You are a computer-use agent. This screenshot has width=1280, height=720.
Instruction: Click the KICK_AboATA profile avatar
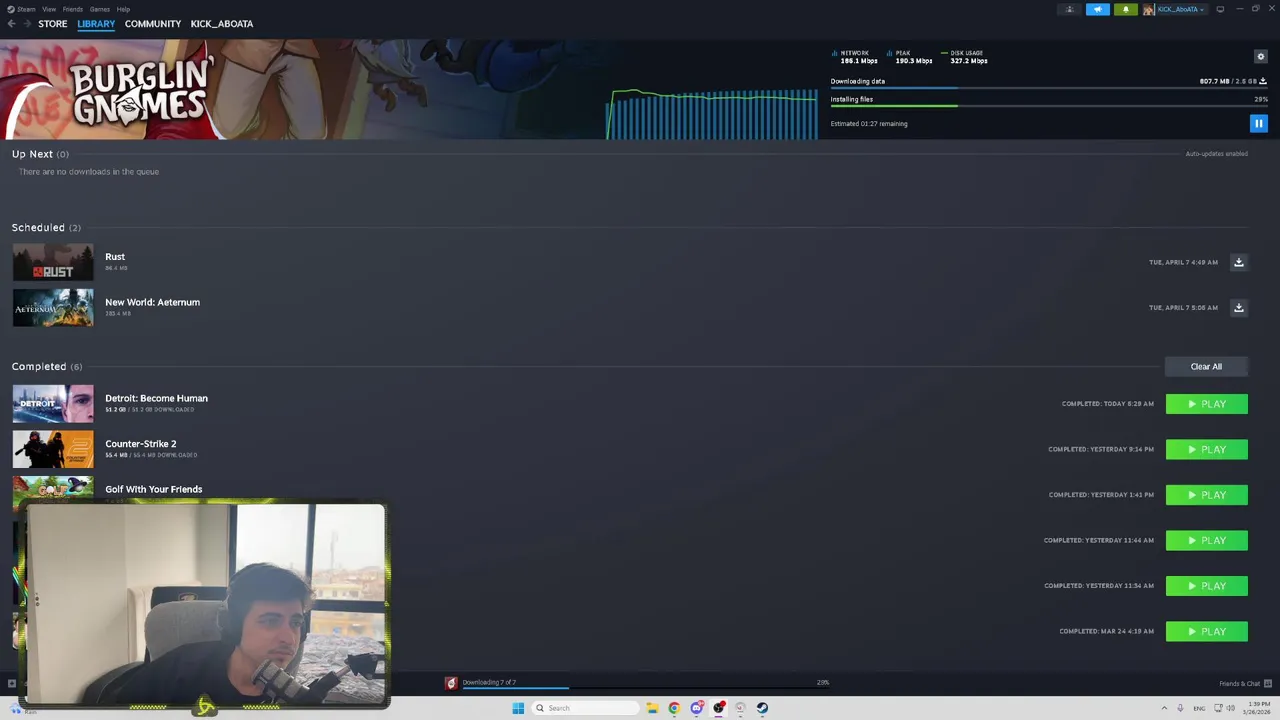pos(1148,9)
